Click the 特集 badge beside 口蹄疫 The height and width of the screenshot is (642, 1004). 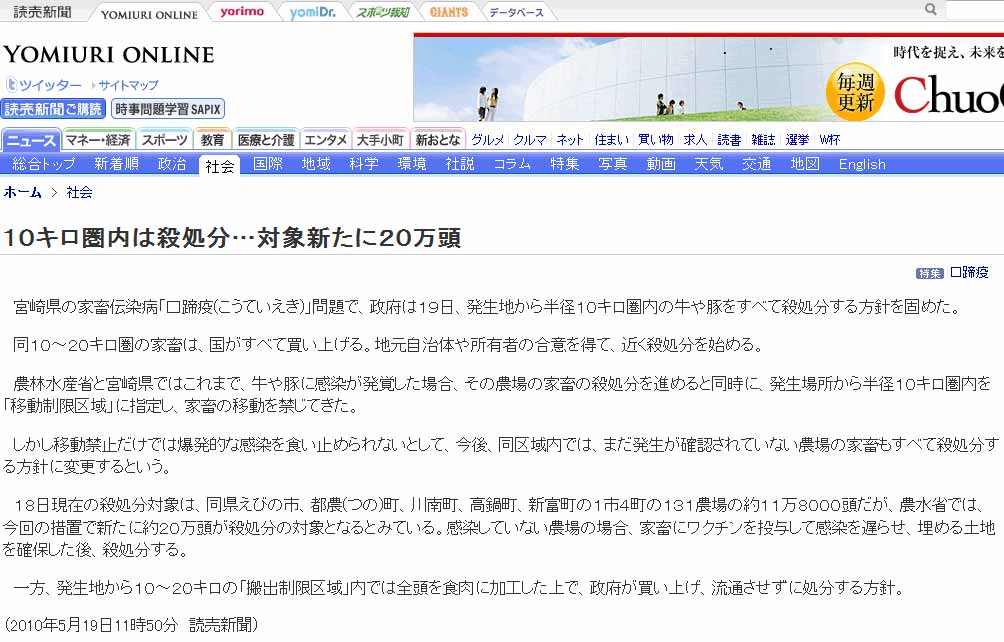pyautogui.click(x=930, y=273)
